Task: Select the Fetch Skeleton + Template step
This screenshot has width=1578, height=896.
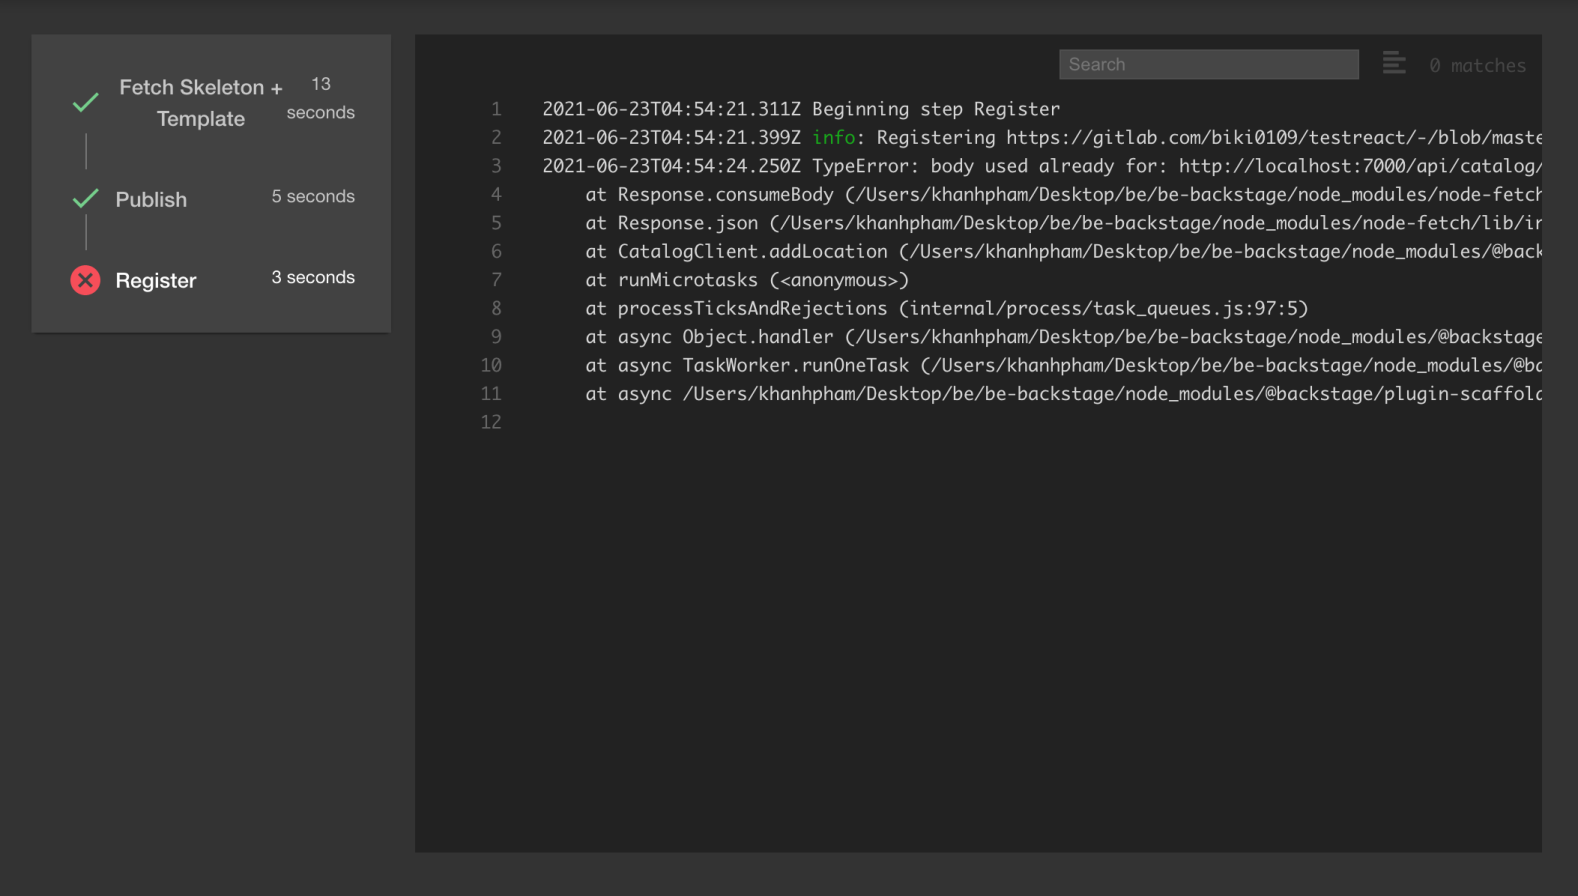Action: coord(201,102)
